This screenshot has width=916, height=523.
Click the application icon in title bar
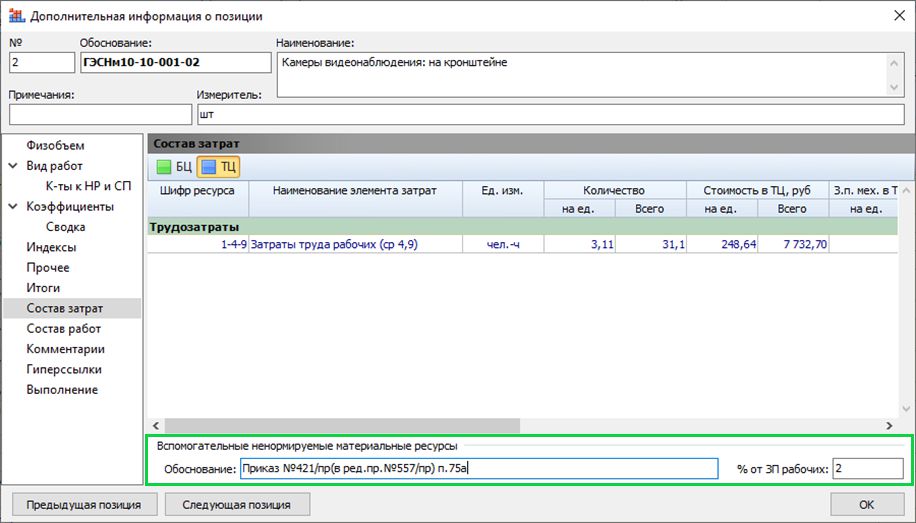pyautogui.click(x=16, y=16)
